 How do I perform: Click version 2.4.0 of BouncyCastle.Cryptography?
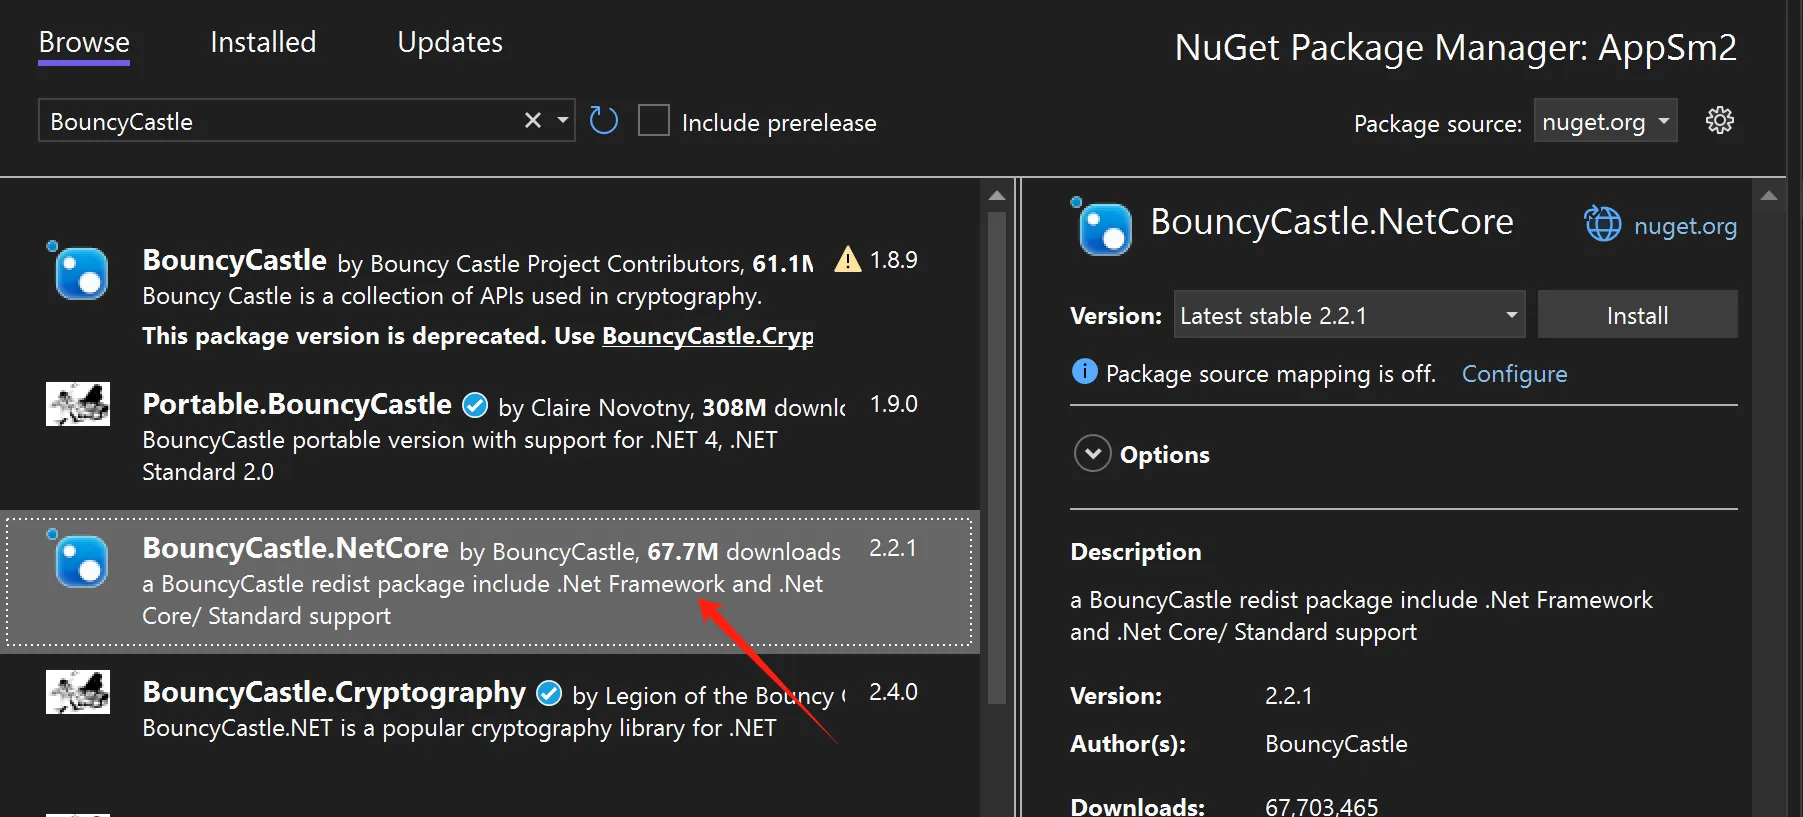point(893,692)
